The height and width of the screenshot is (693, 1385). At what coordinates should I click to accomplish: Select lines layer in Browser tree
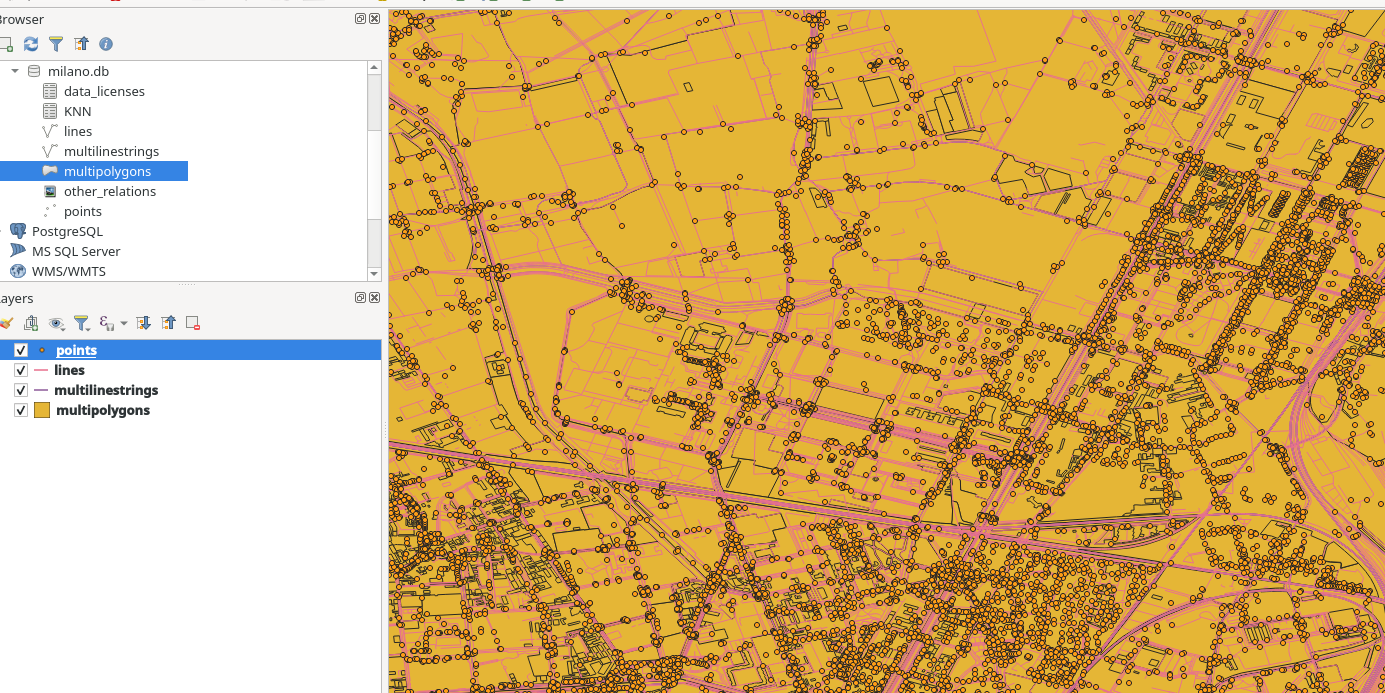point(78,131)
